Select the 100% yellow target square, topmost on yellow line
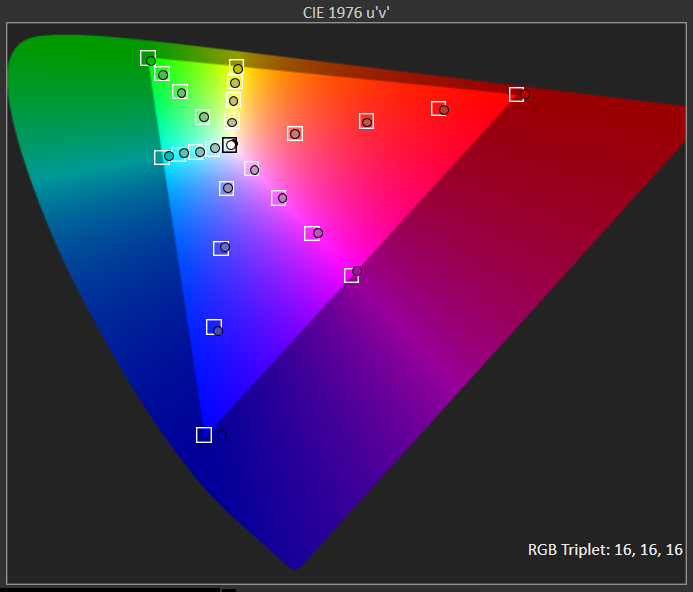 click(236, 67)
